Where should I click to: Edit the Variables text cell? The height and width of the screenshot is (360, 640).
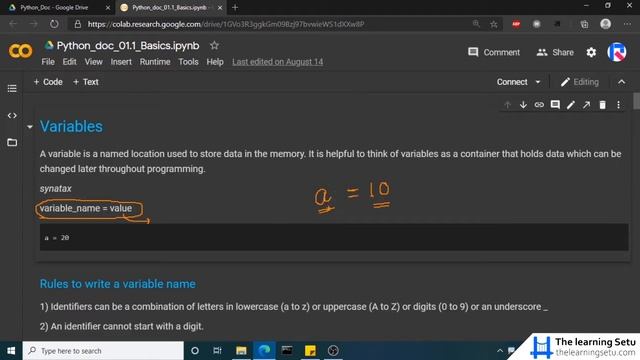(x=571, y=105)
